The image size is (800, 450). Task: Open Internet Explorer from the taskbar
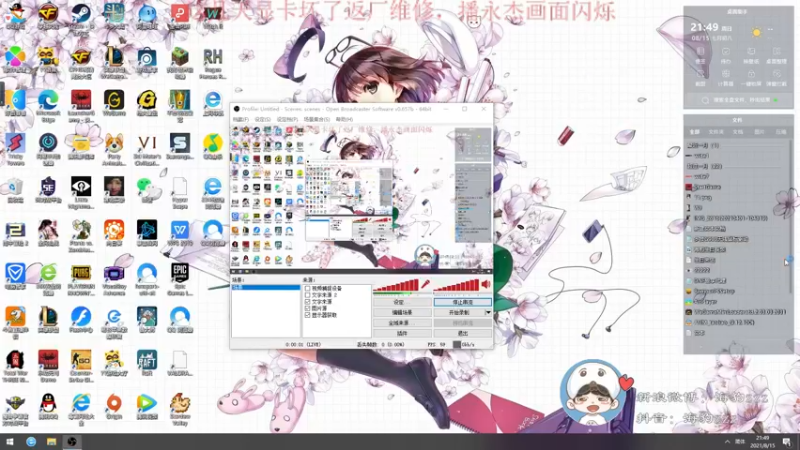pos(31,442)
